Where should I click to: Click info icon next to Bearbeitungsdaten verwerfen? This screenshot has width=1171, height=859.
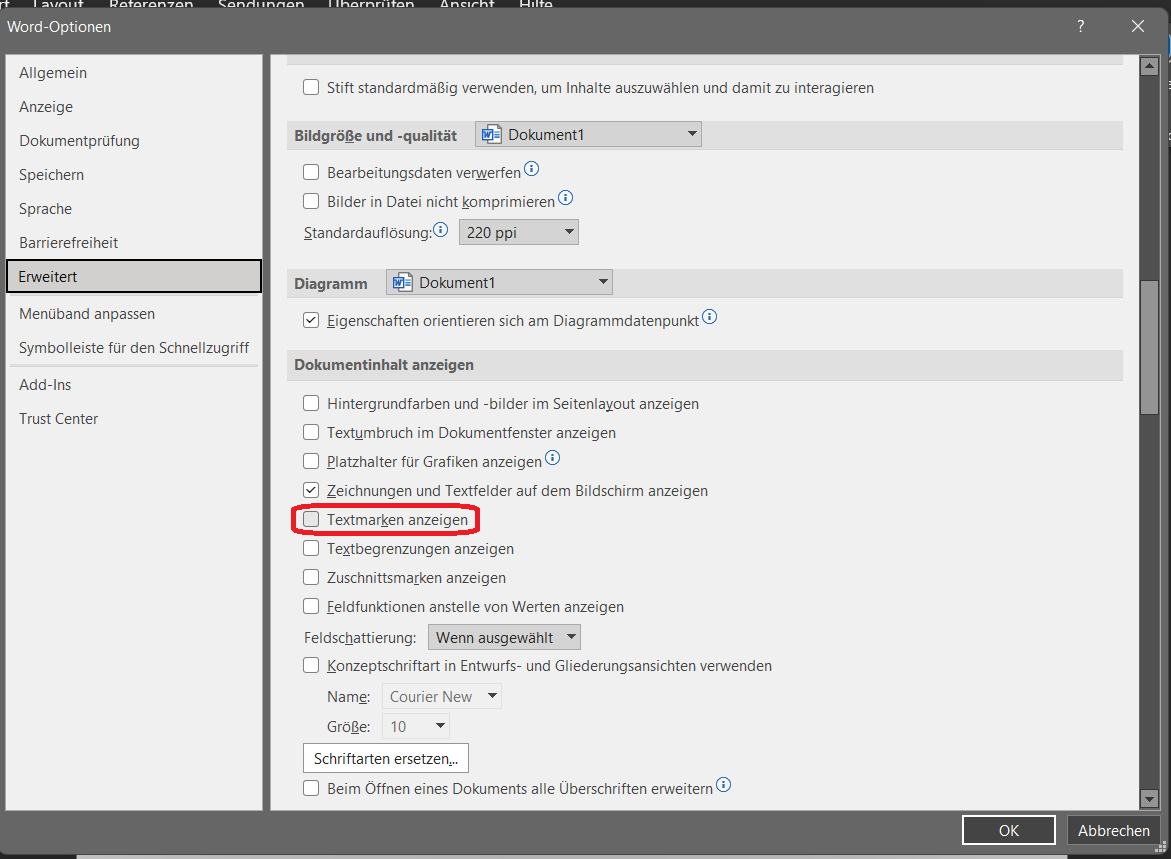click(532, 169)
